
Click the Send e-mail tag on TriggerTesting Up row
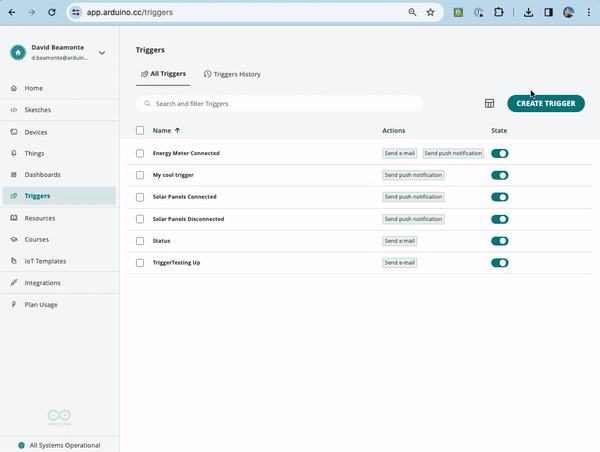399,263
